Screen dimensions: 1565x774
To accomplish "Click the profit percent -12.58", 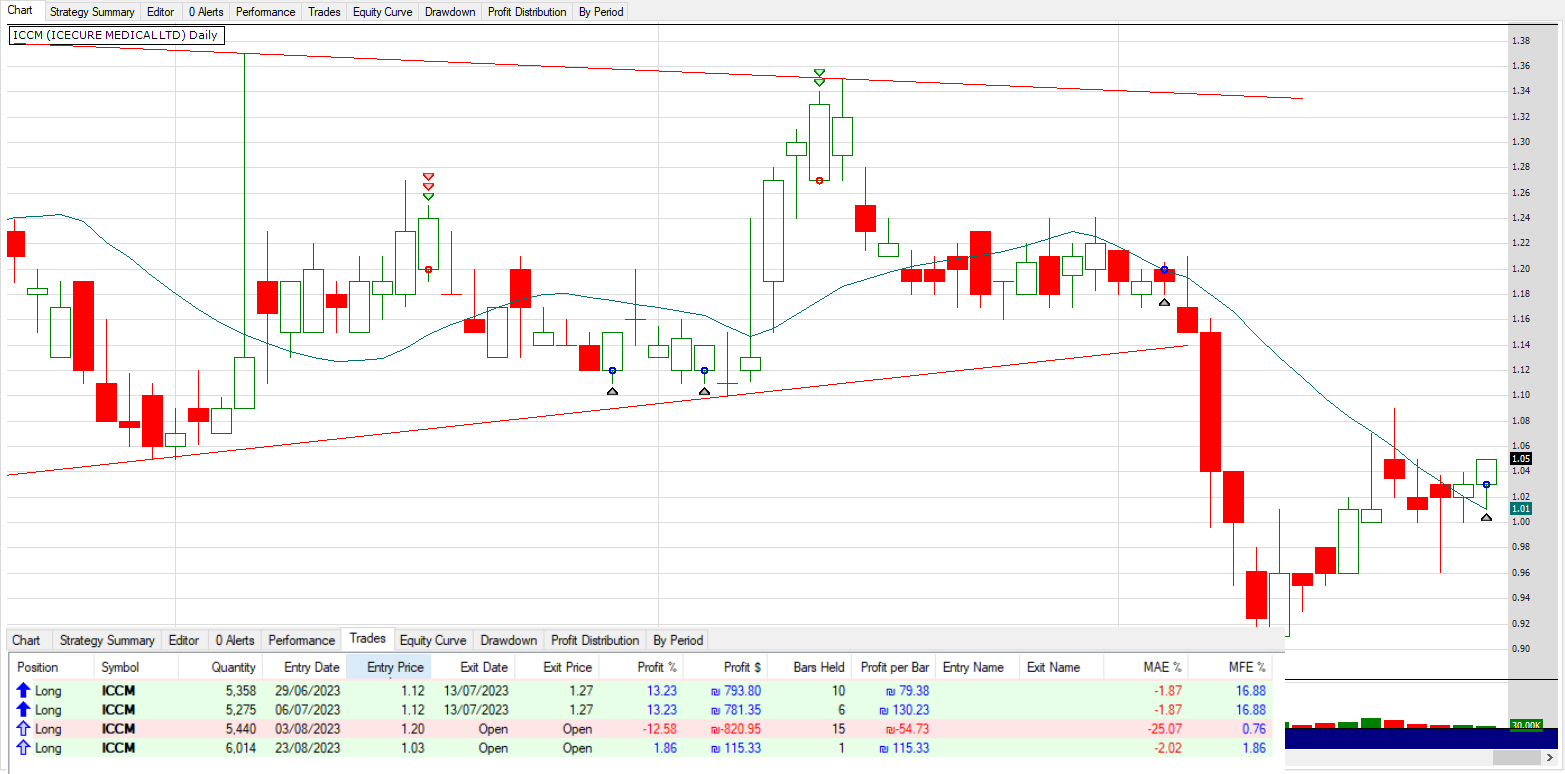I will (x=658, y=729).
